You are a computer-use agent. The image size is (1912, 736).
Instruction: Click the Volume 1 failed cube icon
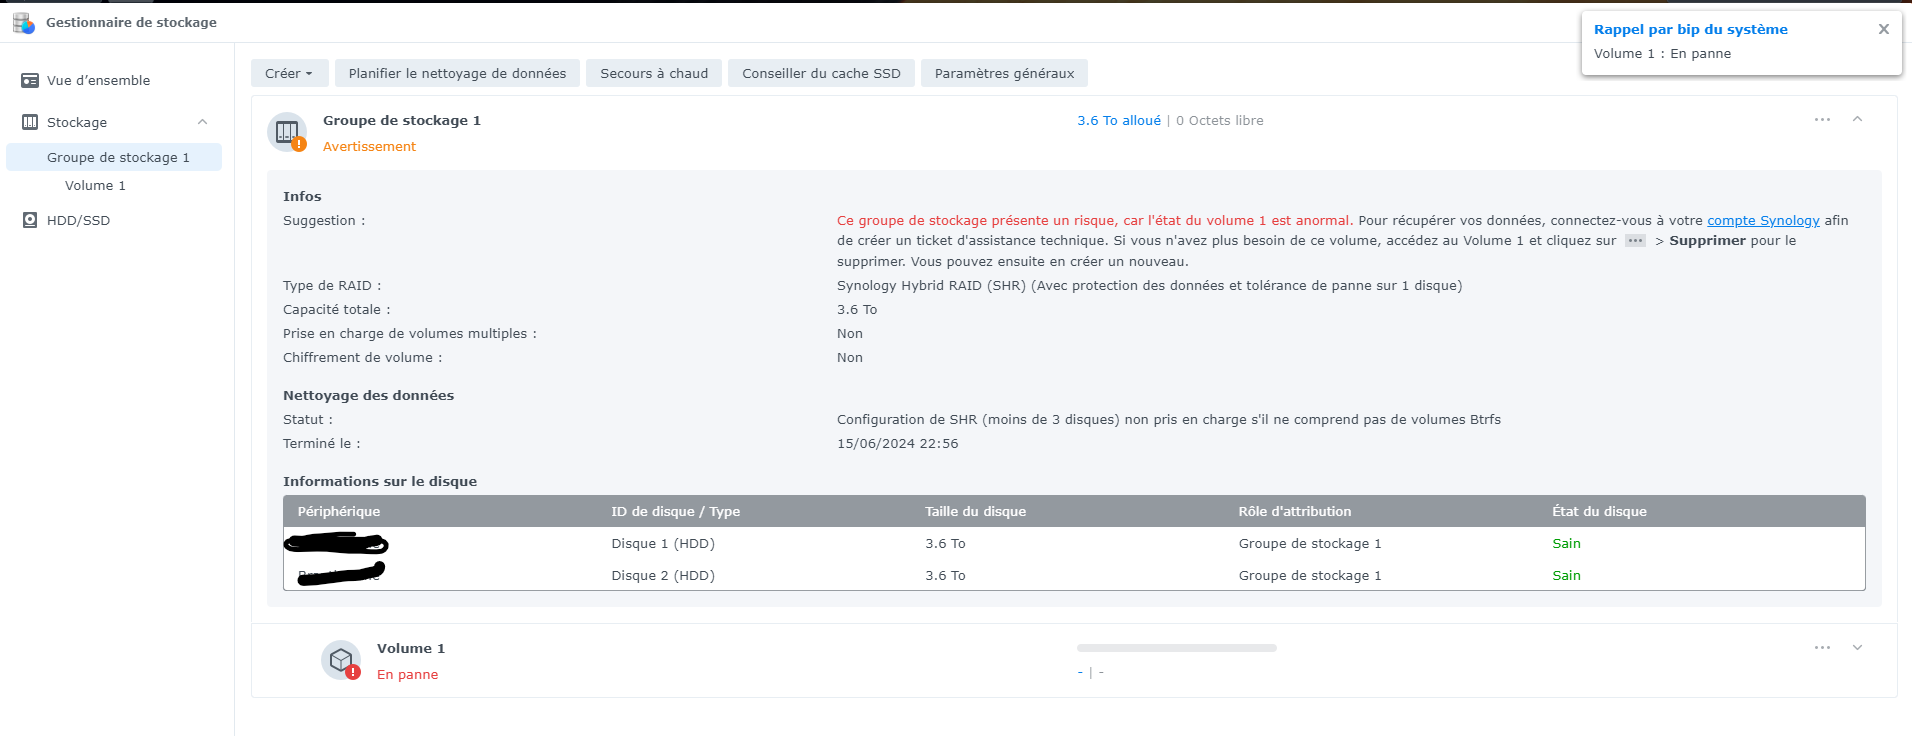[341, 660]
